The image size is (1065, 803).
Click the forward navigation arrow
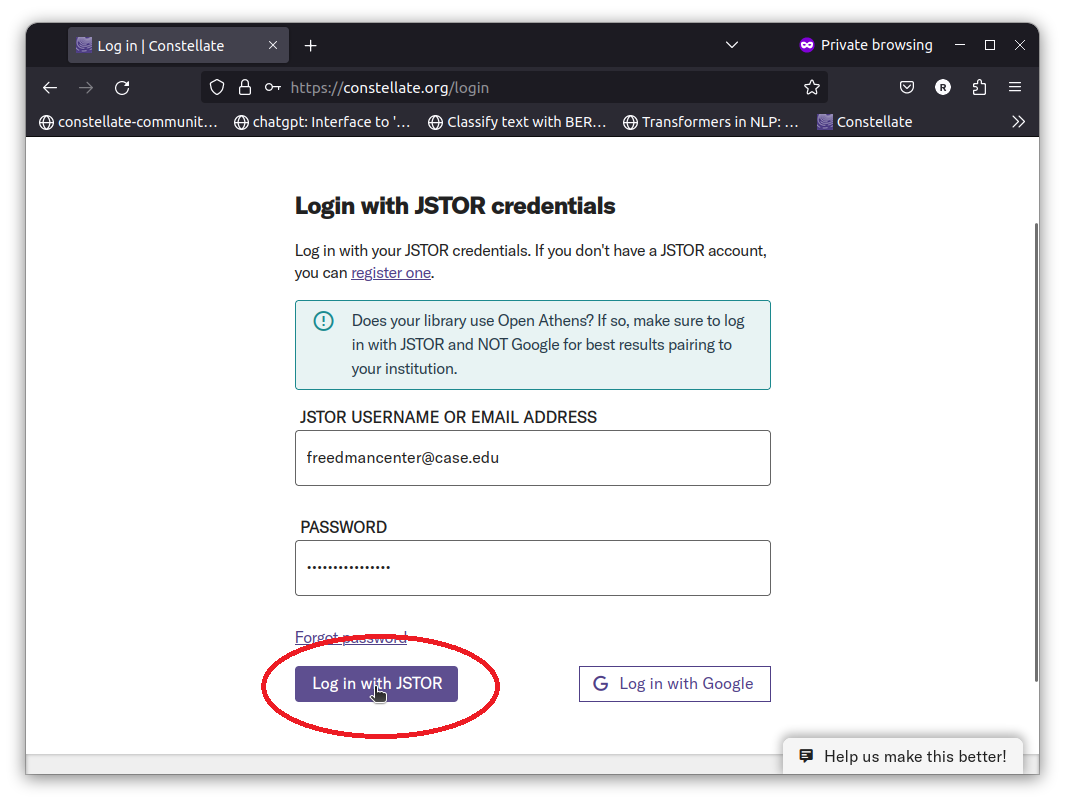86,88
